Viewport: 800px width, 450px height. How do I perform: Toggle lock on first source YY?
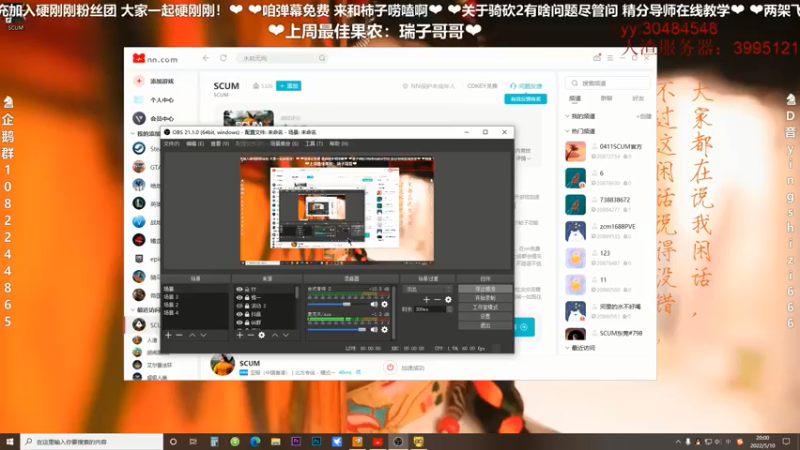point(247,289)
